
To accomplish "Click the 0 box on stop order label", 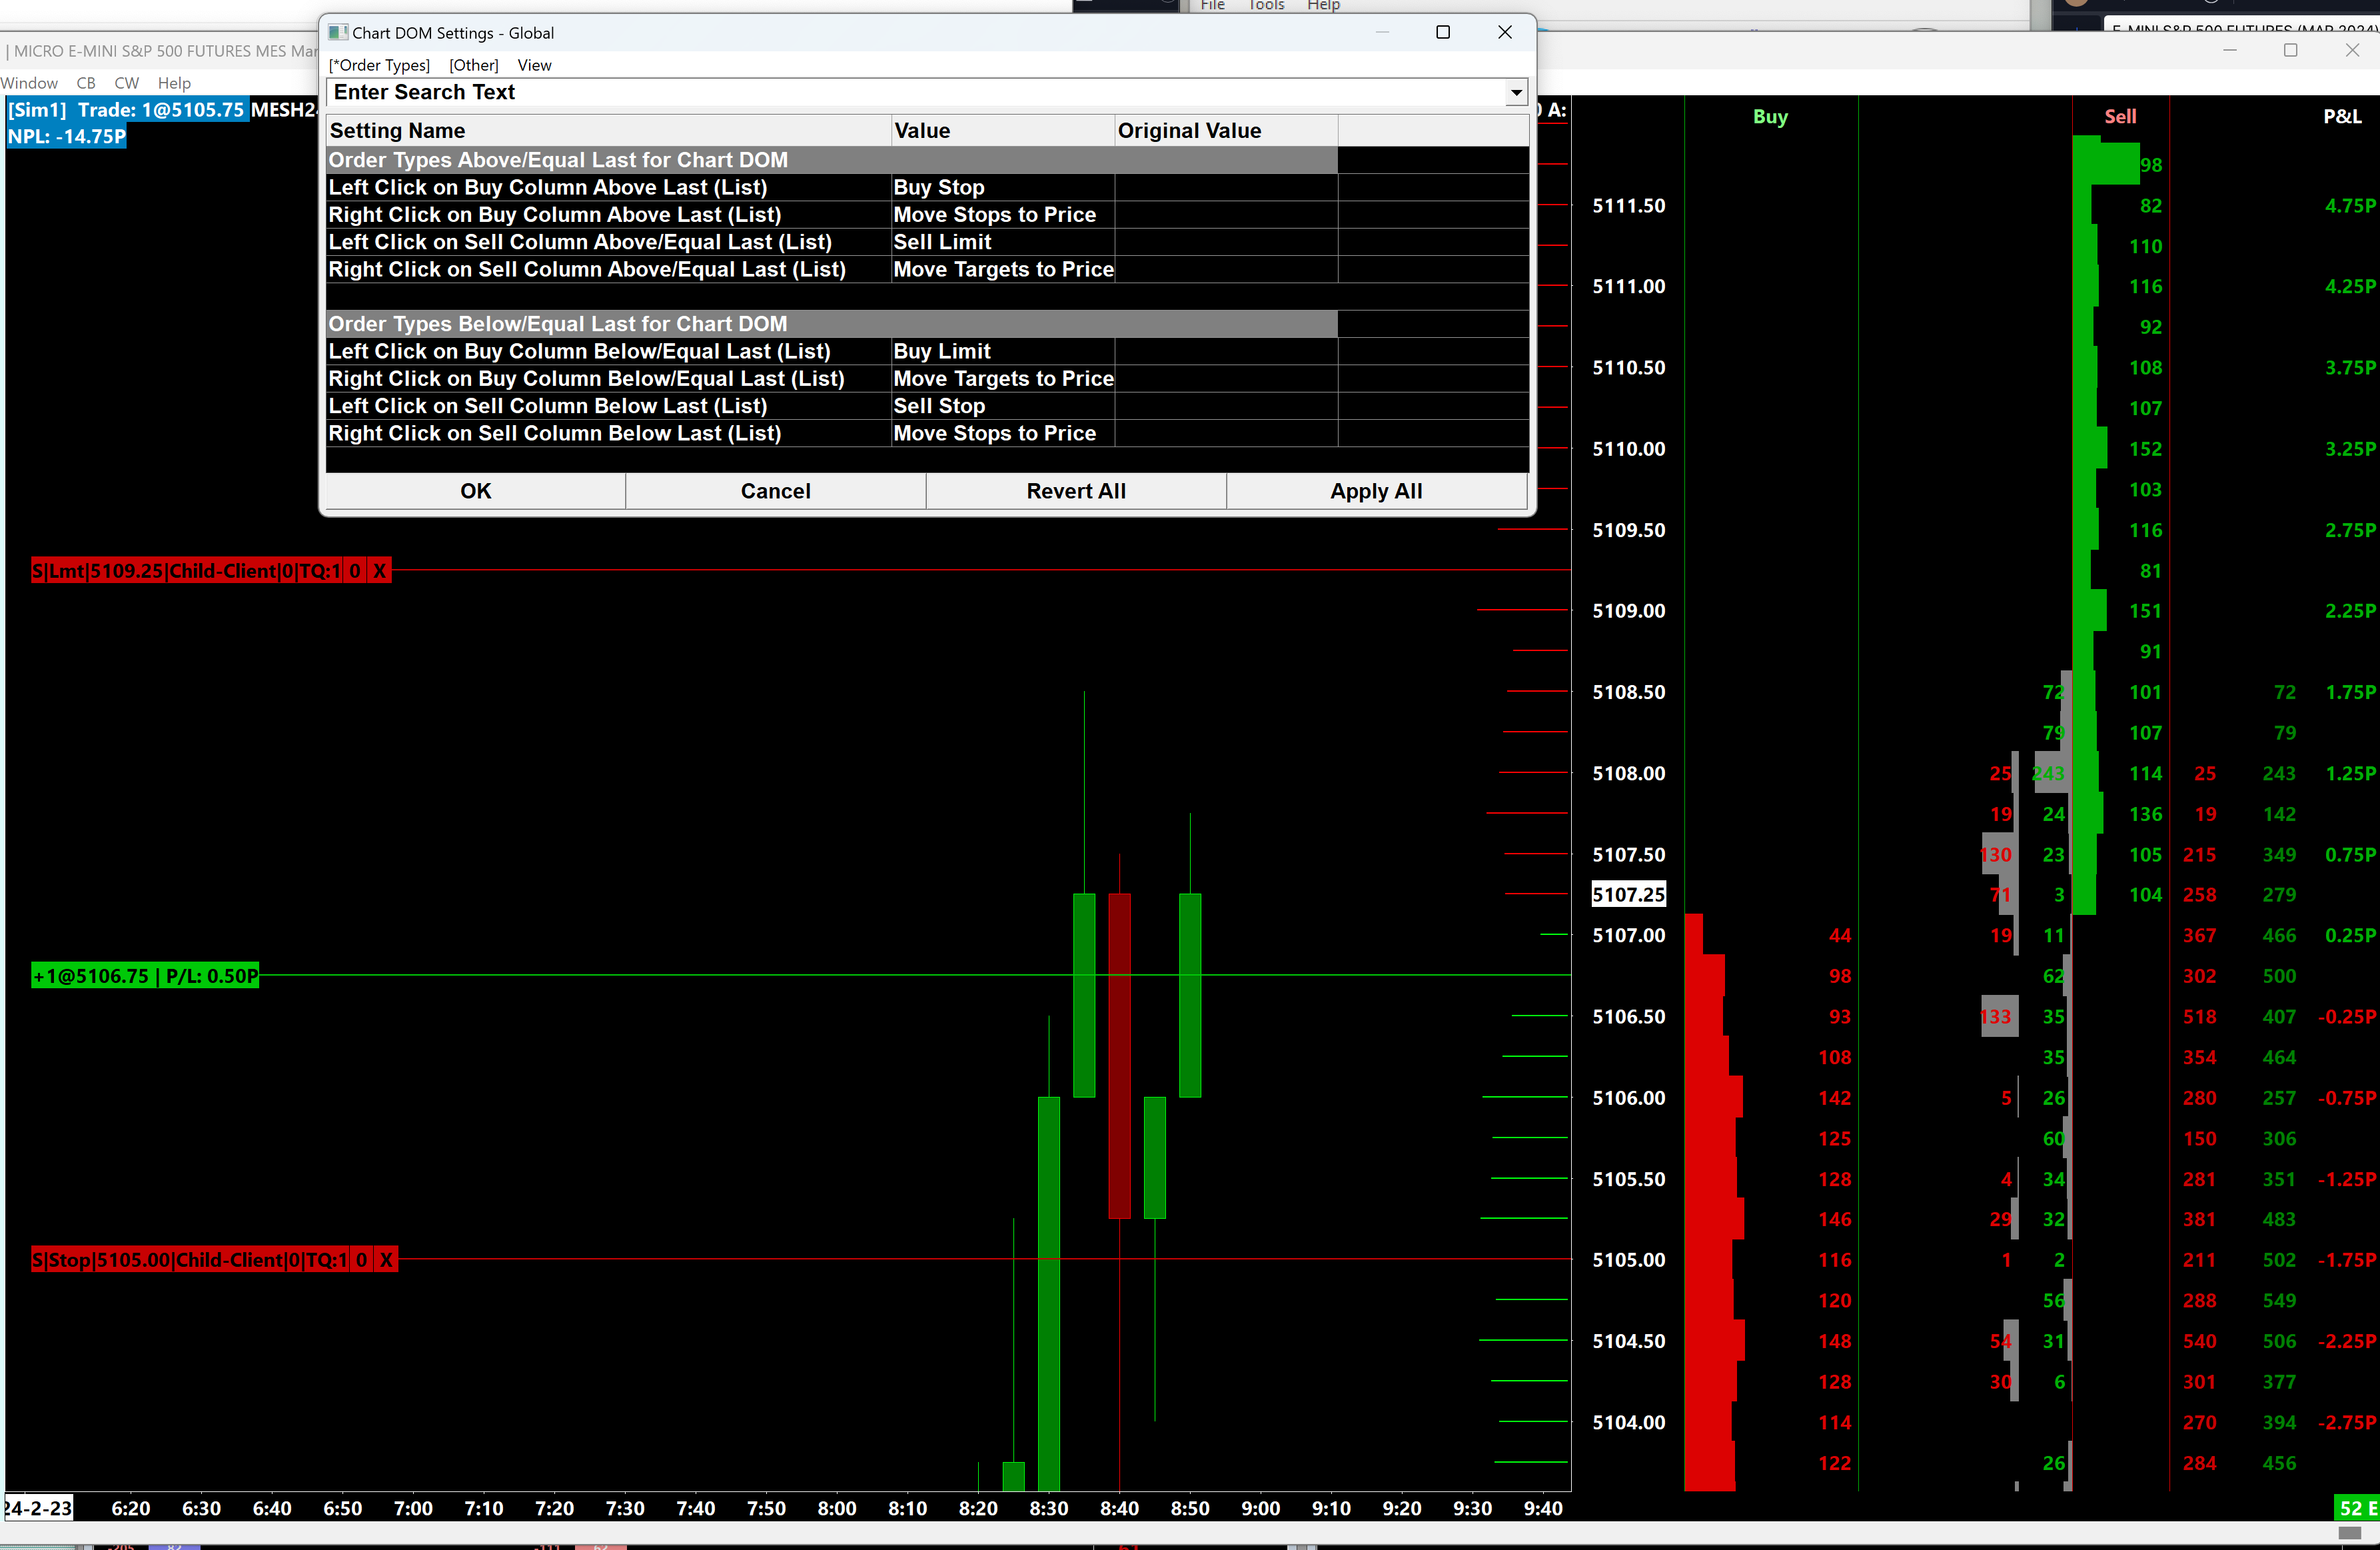I will pos(361,1260).
